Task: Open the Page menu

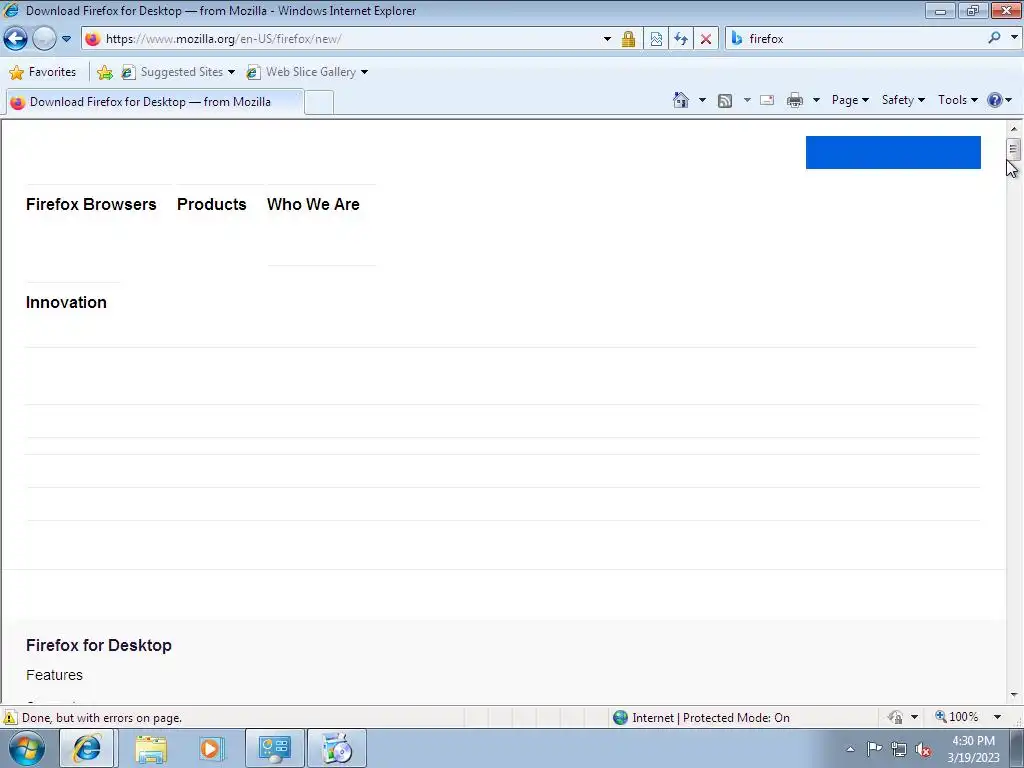Action: pos(850,100)
